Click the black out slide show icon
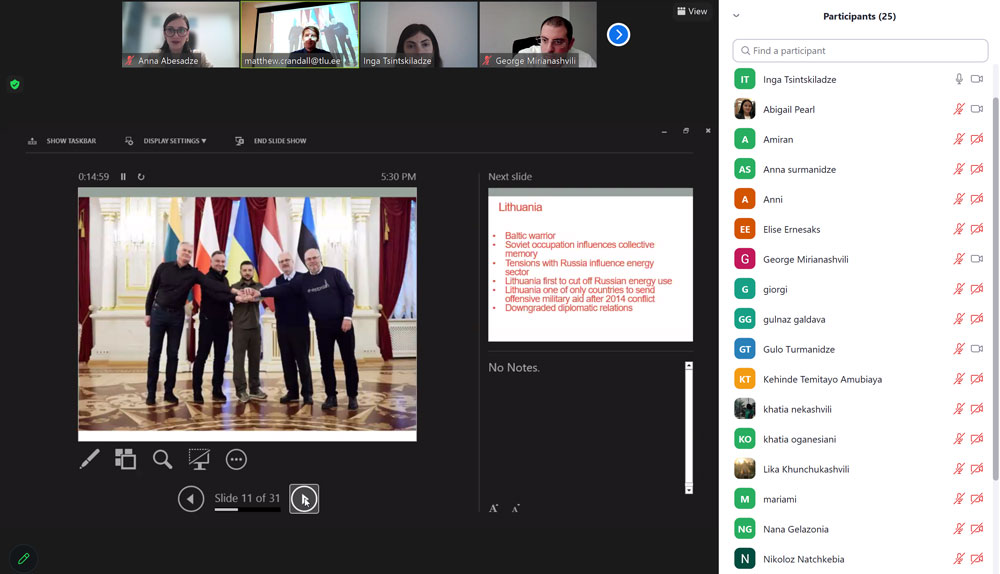Image resolution: width=1000 pixels, height=574 pixels. pos(199,459)
